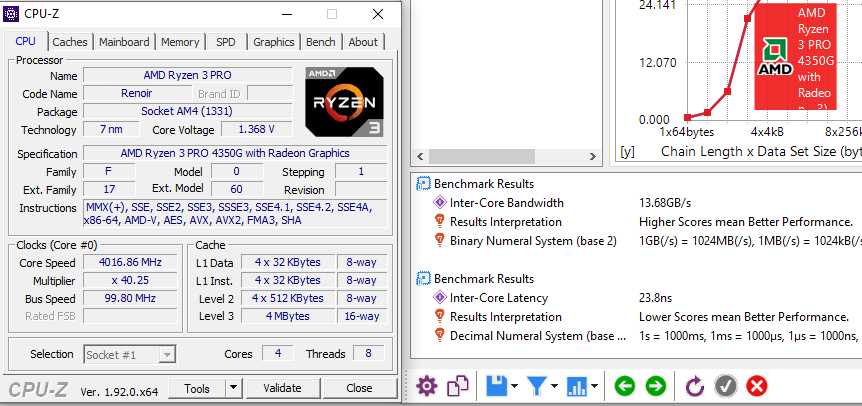Click the grey checkmark OK icon
Viewport: 862px width, 406px height.
(x=726, y=385)
